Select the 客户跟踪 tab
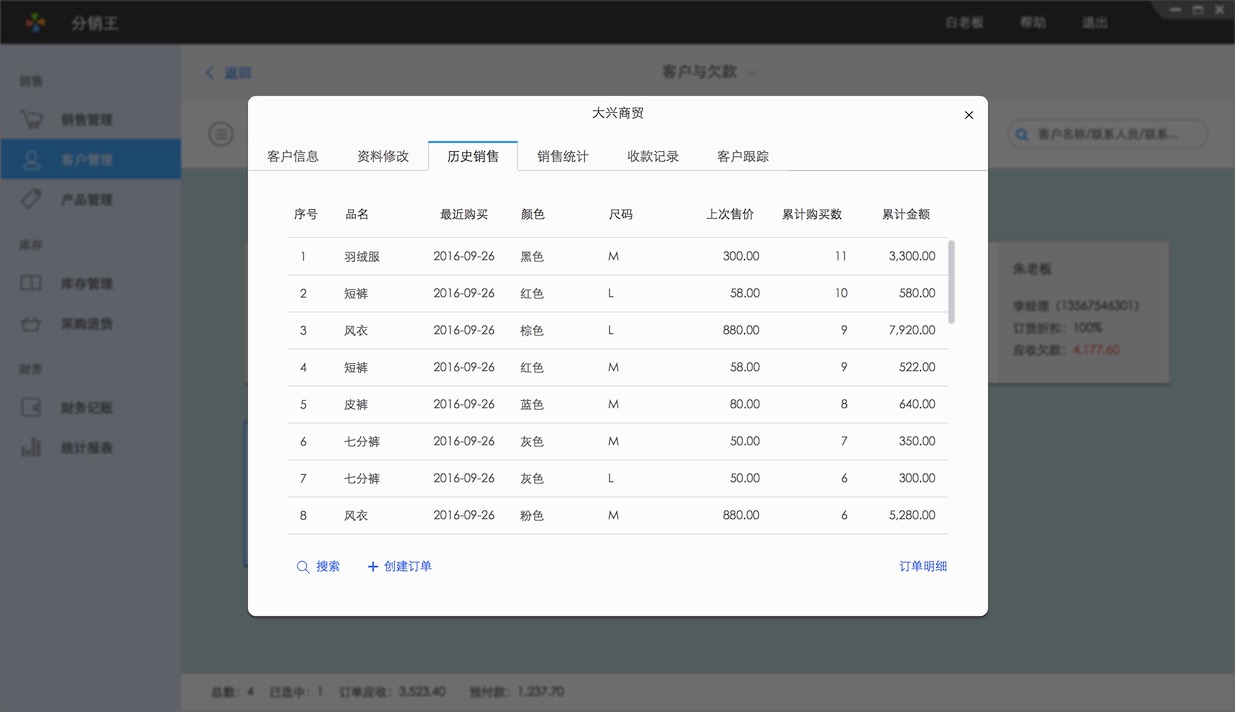 pos(742,156)
